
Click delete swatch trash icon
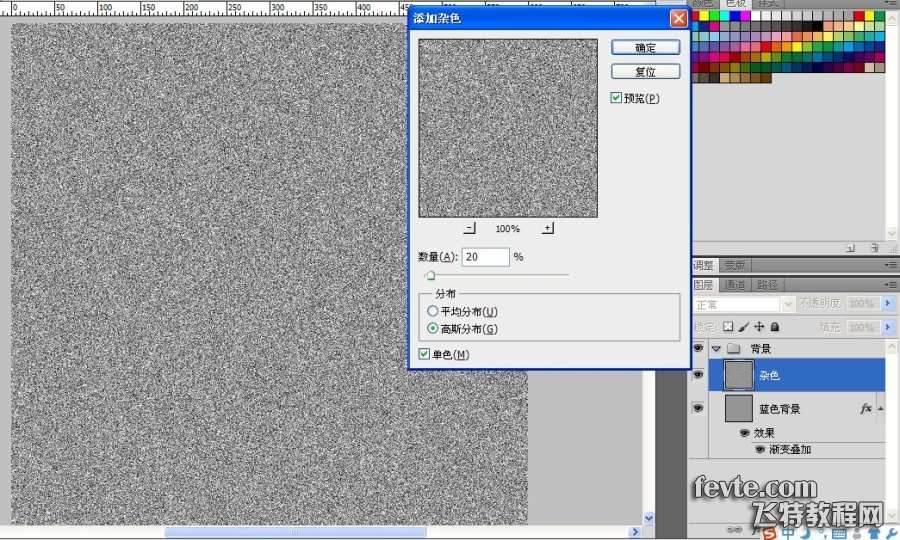(874, 248)
